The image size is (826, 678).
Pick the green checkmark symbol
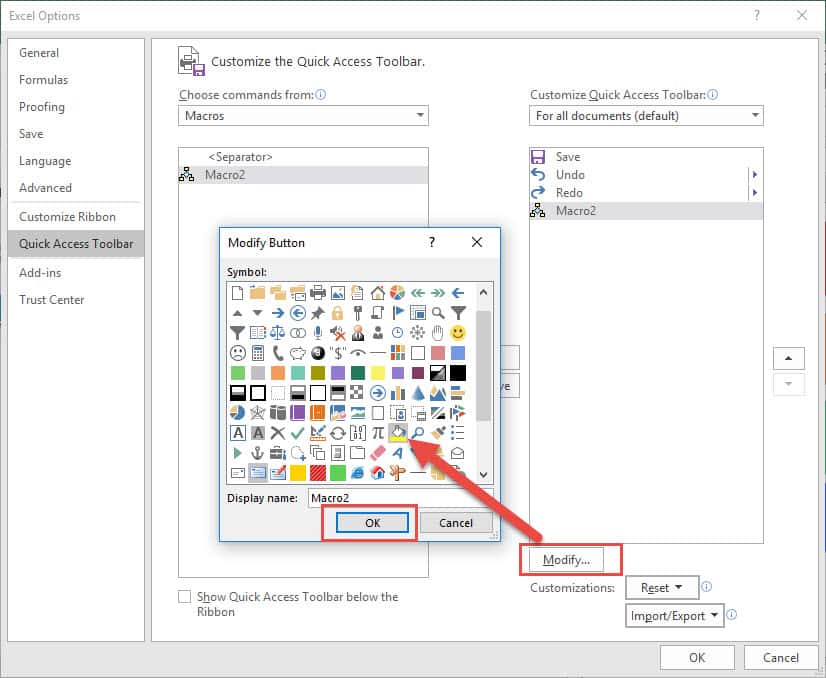tap(298, 433)
